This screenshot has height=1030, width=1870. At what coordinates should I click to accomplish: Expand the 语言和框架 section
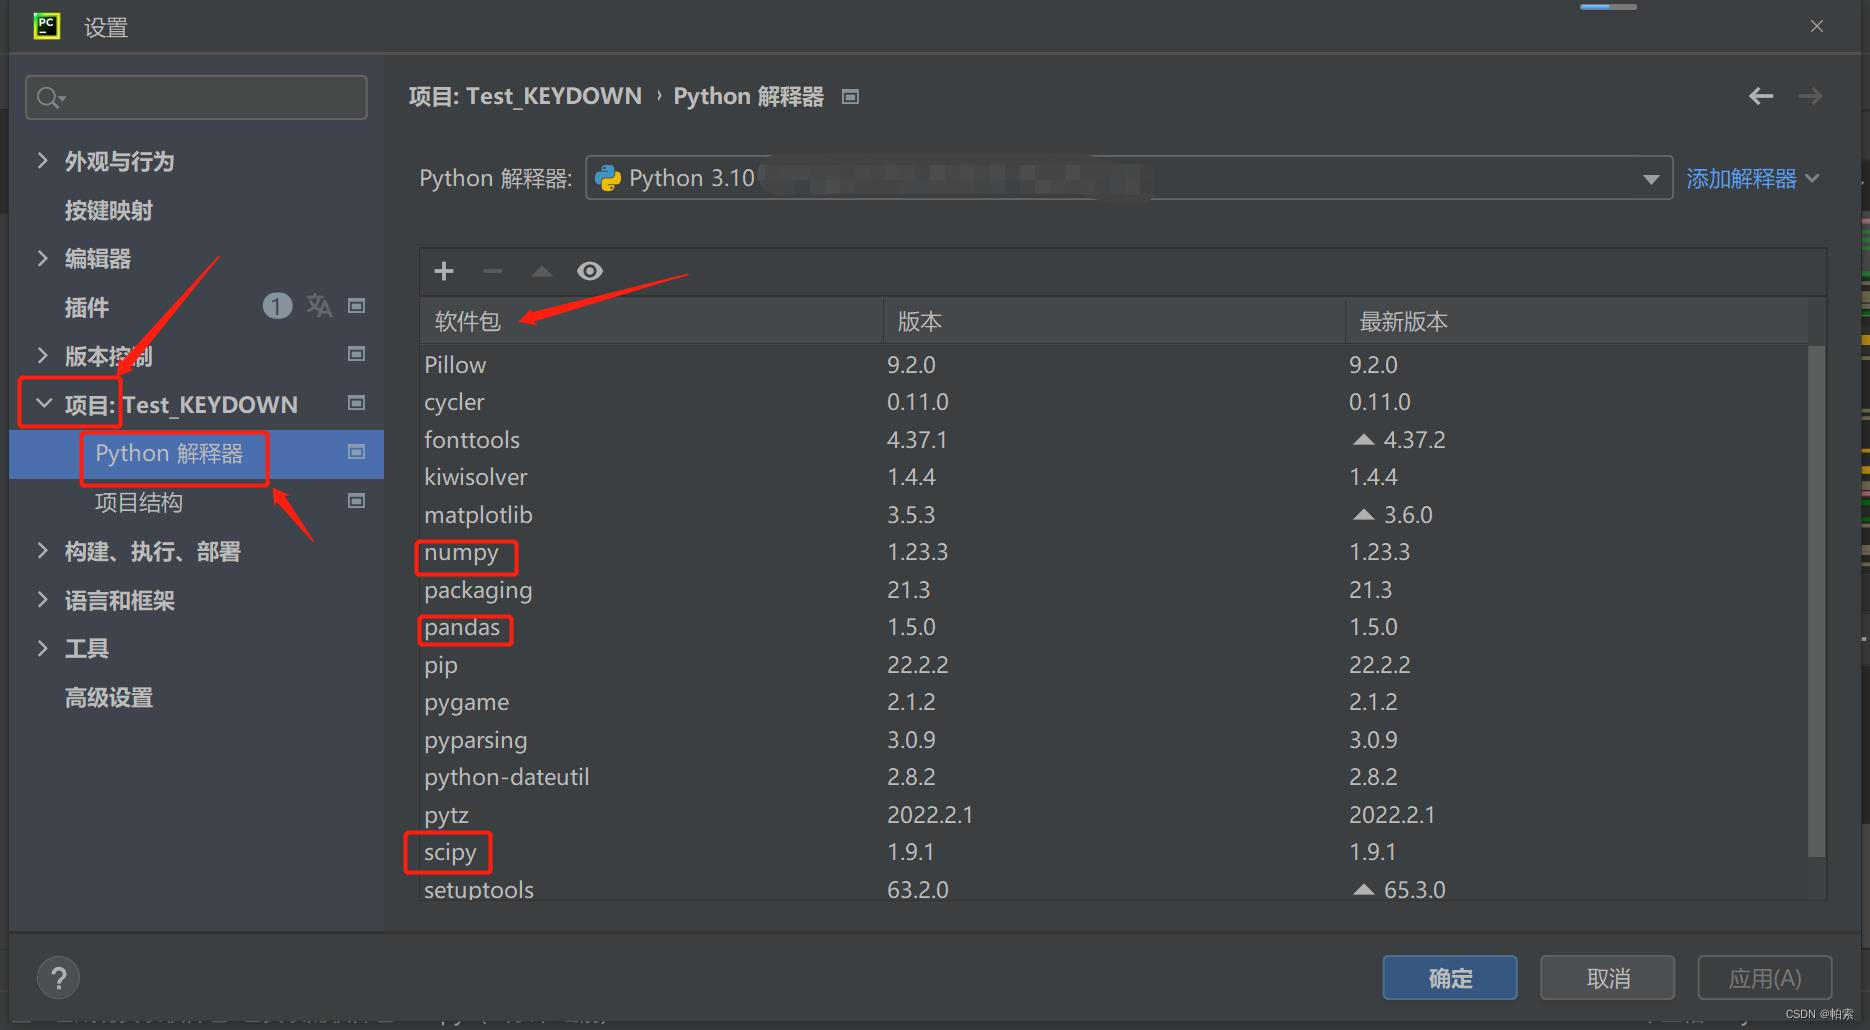click(42, 599)
